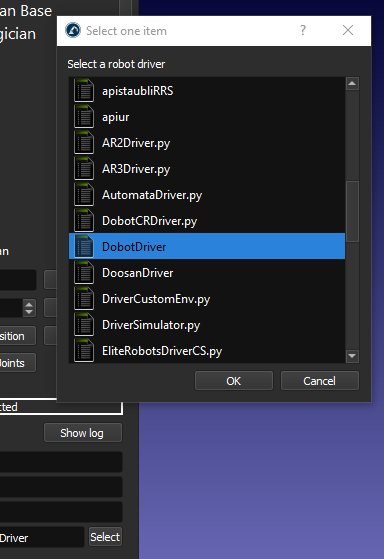Click the DriverSimulator.py file icon
Screen dimensions: 384x559
click(x=84, y=325)
